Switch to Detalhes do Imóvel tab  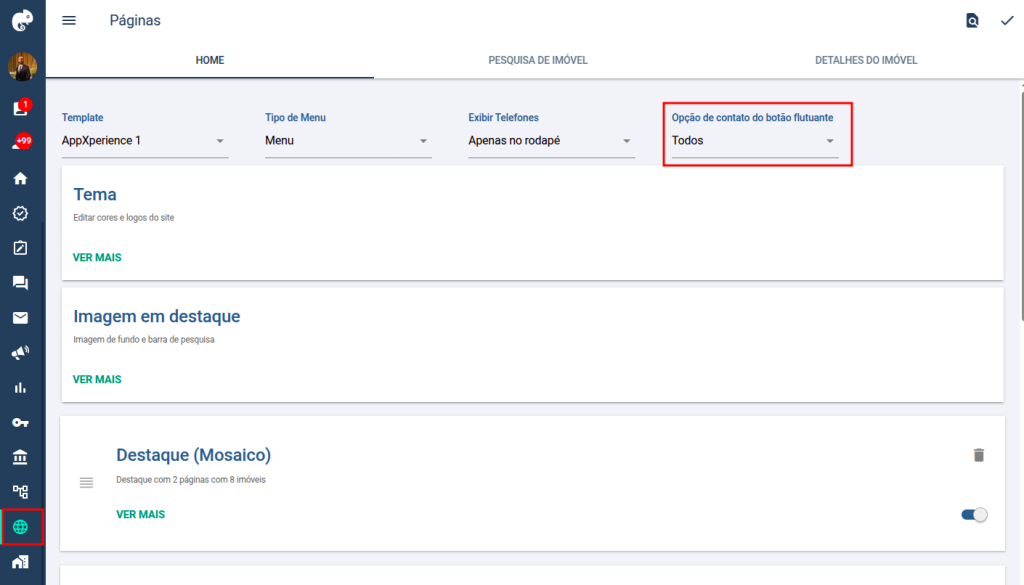866,60
